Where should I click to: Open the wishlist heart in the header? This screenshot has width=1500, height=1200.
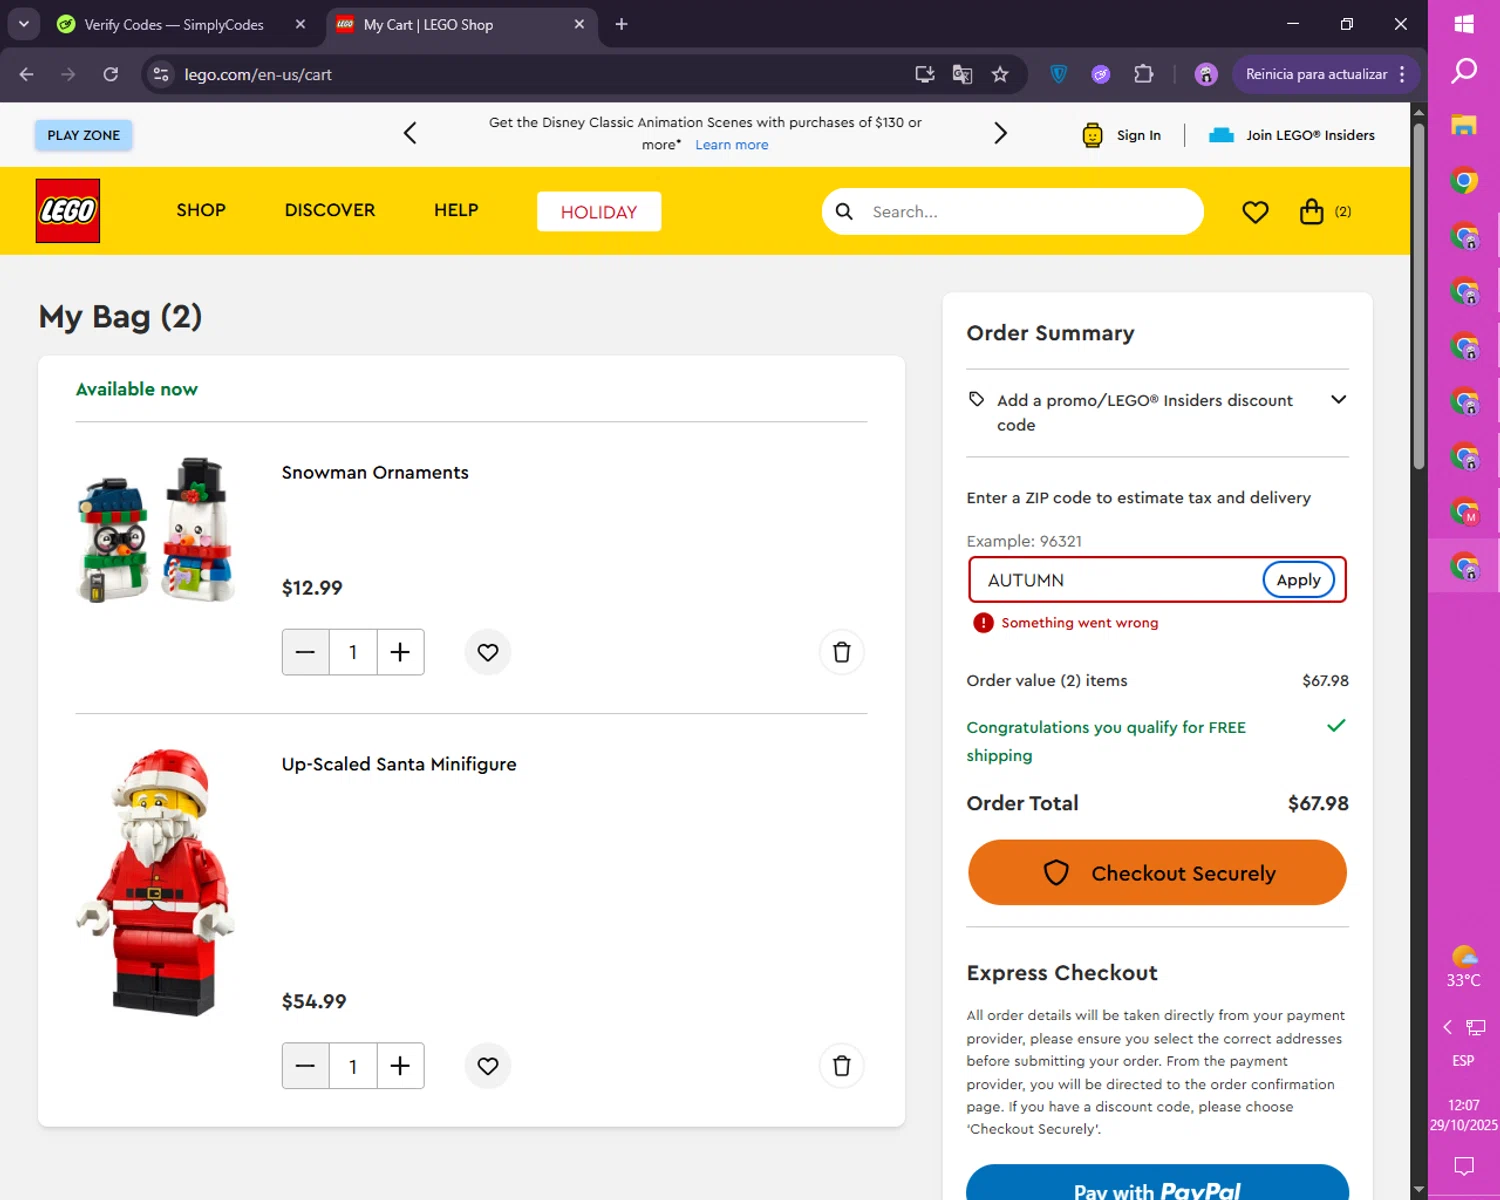1255,212
